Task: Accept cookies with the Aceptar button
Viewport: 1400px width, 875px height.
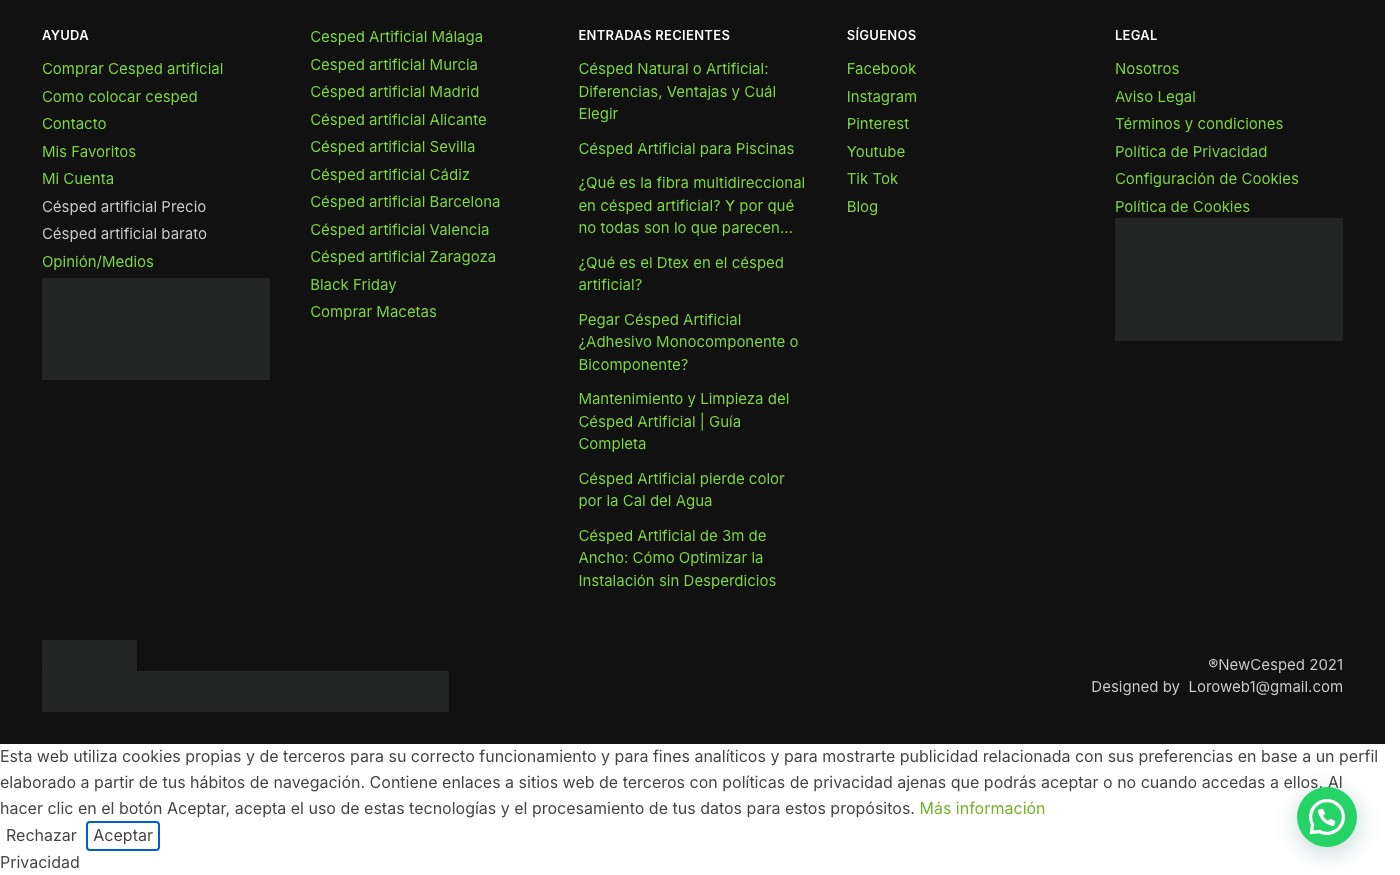Action: [x=123, y=836]
